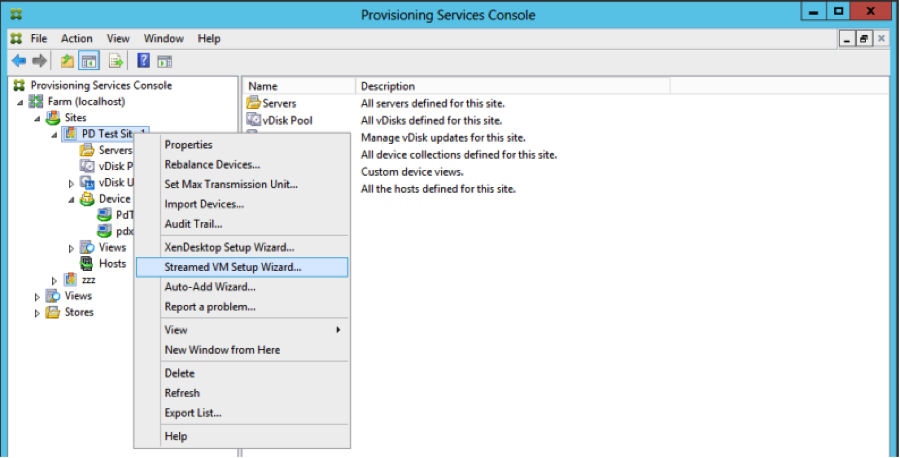The image size is (900, 458).
Task: Click the Forward arrow in the toolbar
Action: tap(39, 61)
